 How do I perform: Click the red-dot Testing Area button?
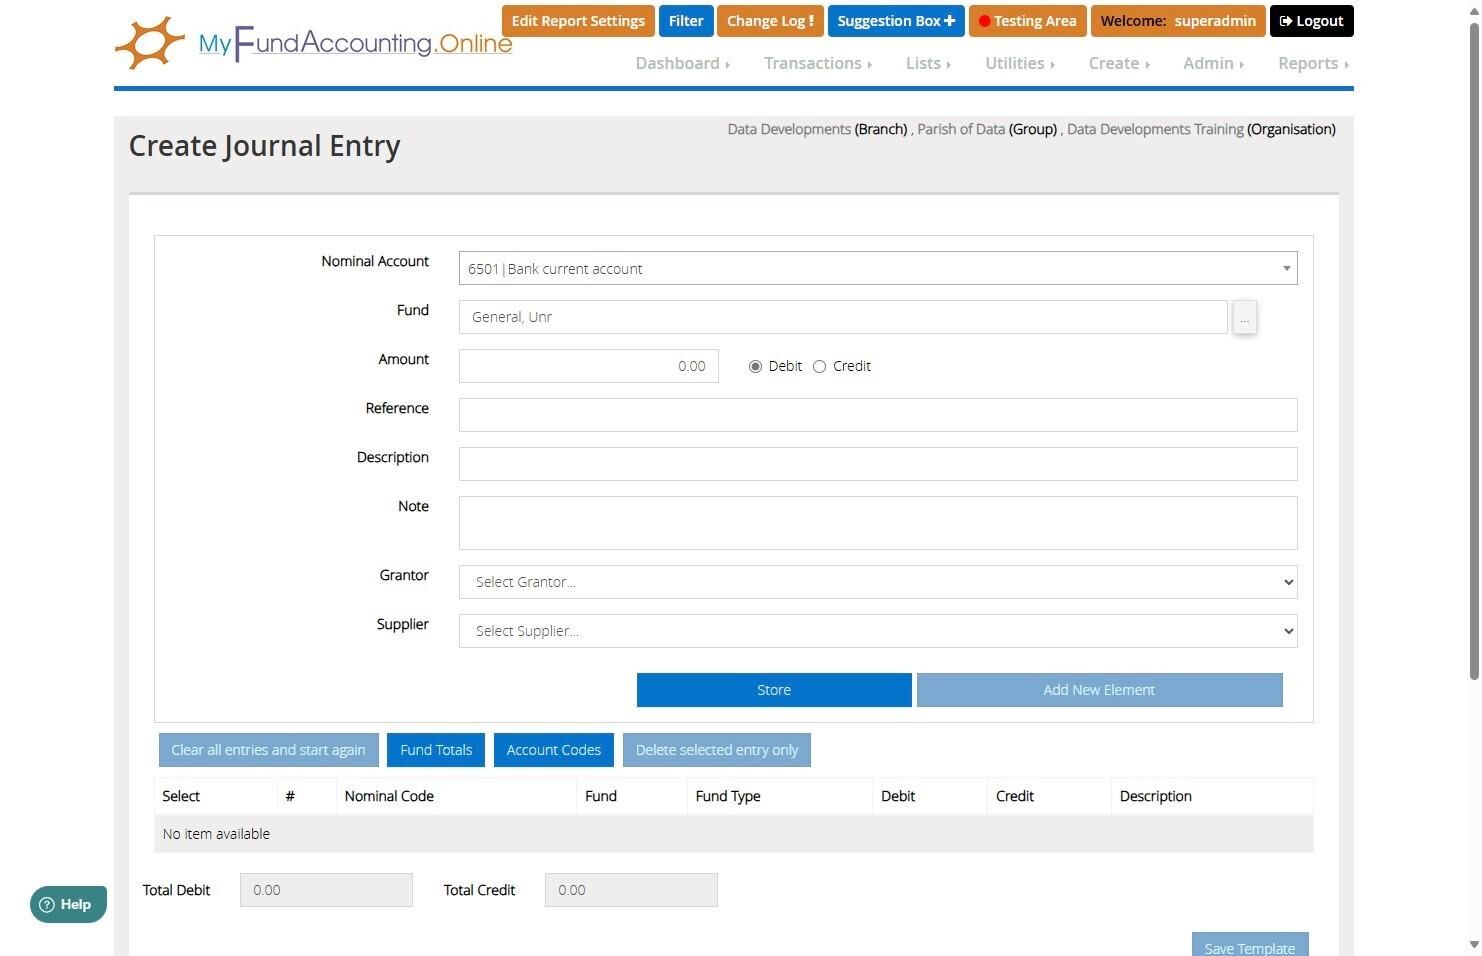1027,21
